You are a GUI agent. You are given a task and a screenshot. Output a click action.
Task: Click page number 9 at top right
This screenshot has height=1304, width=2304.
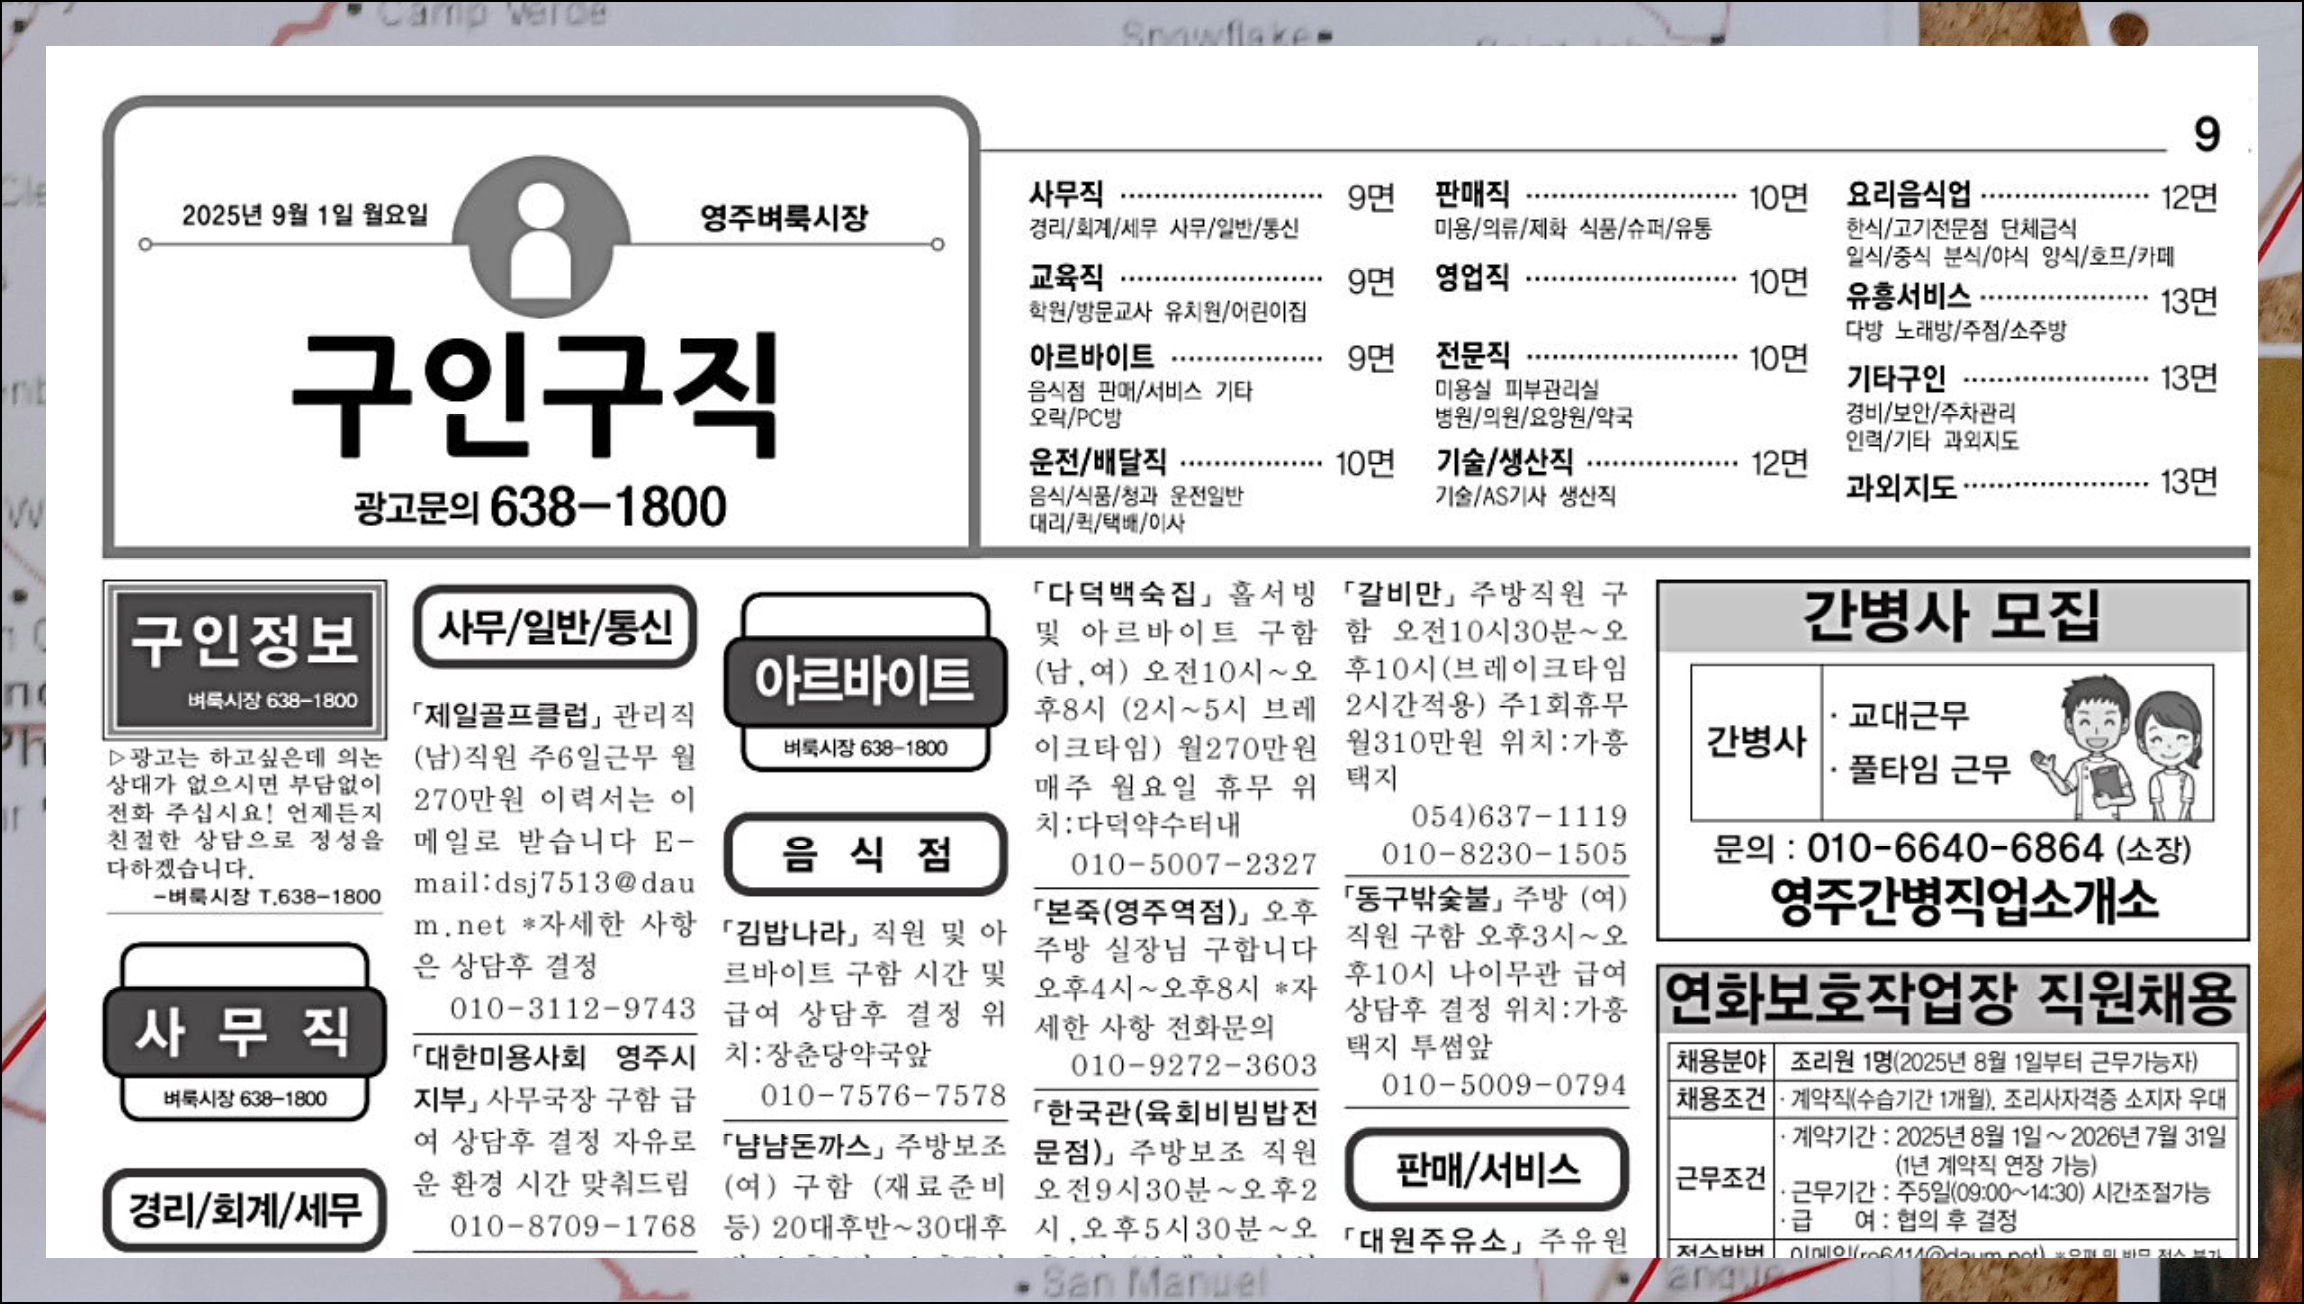coord(2206,135)
